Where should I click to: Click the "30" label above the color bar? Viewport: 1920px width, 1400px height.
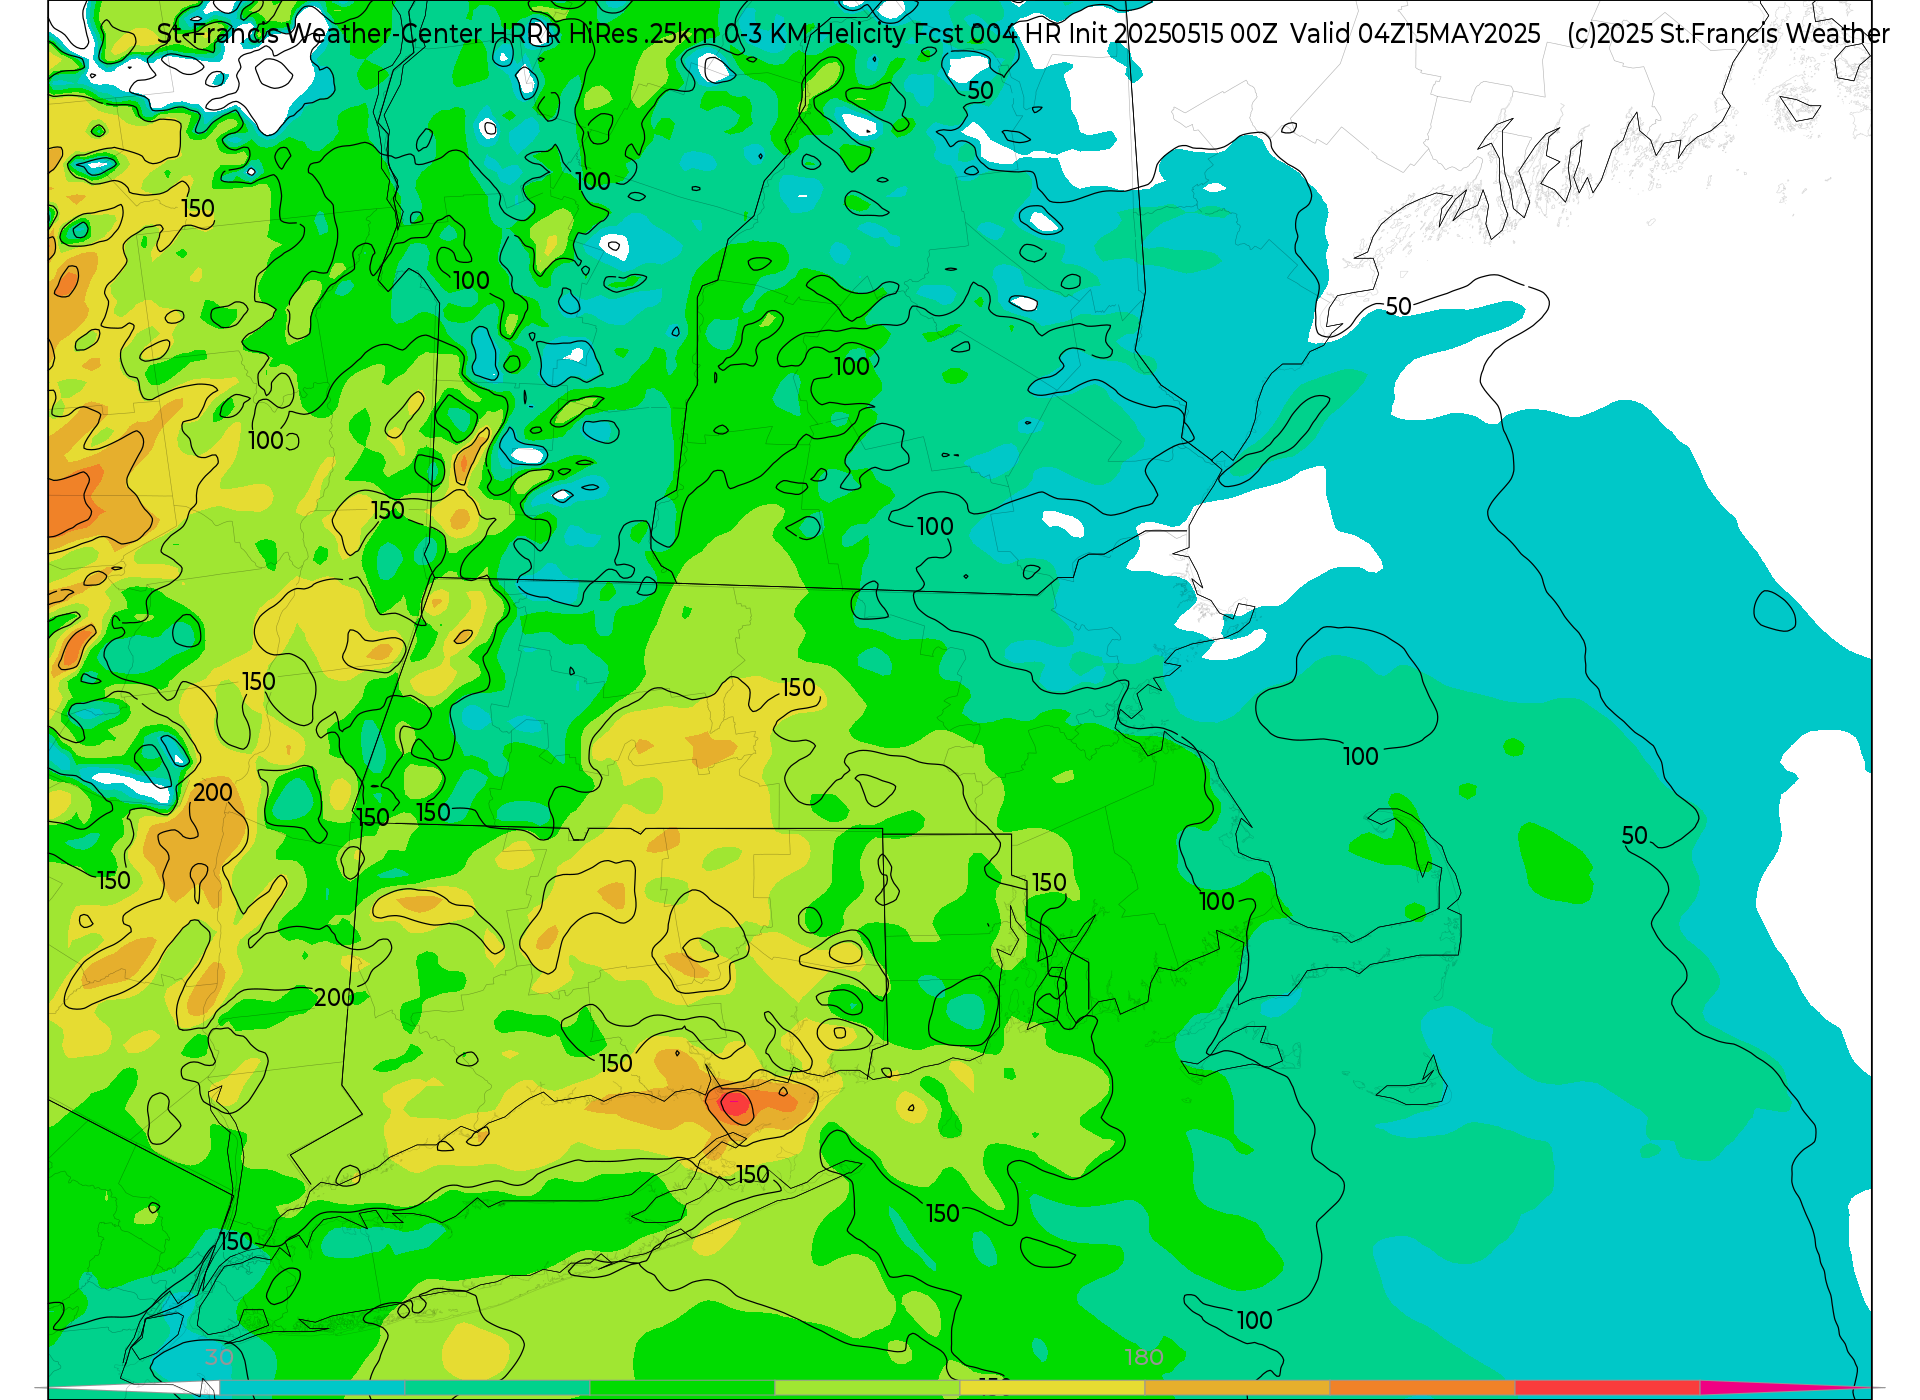(x=219, y=1357)
